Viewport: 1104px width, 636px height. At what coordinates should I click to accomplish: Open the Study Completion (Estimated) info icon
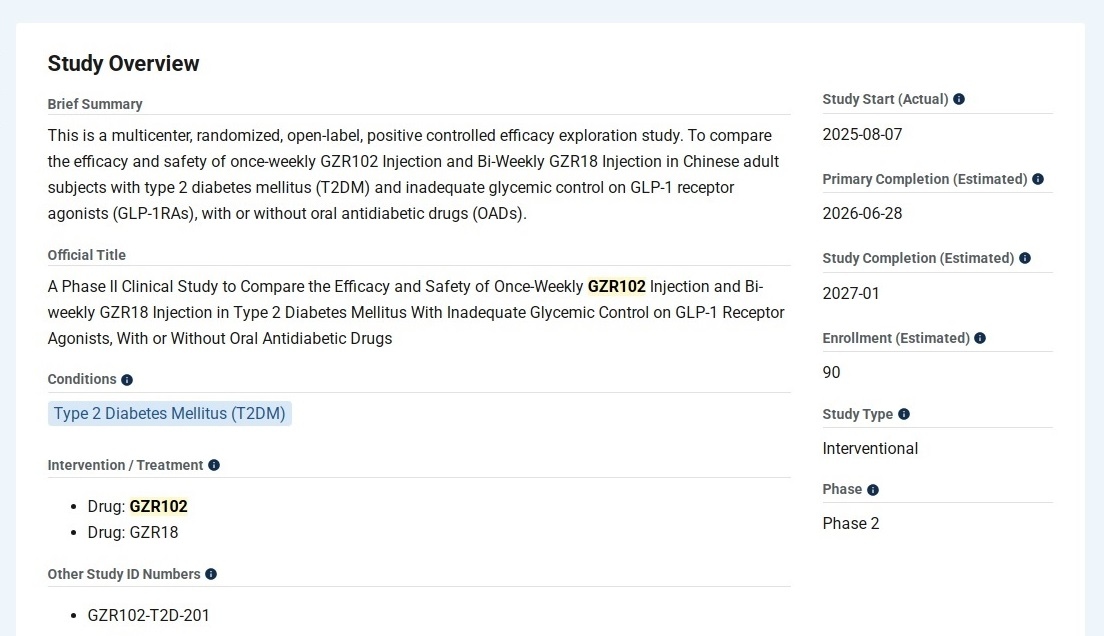click(x=1025, y=258)
